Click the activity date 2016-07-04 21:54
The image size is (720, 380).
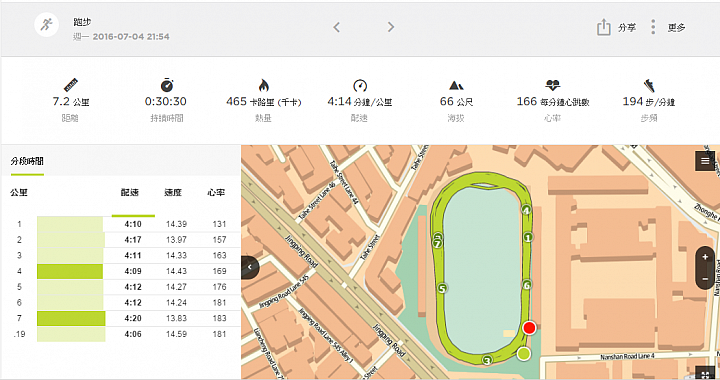[121, 37]
